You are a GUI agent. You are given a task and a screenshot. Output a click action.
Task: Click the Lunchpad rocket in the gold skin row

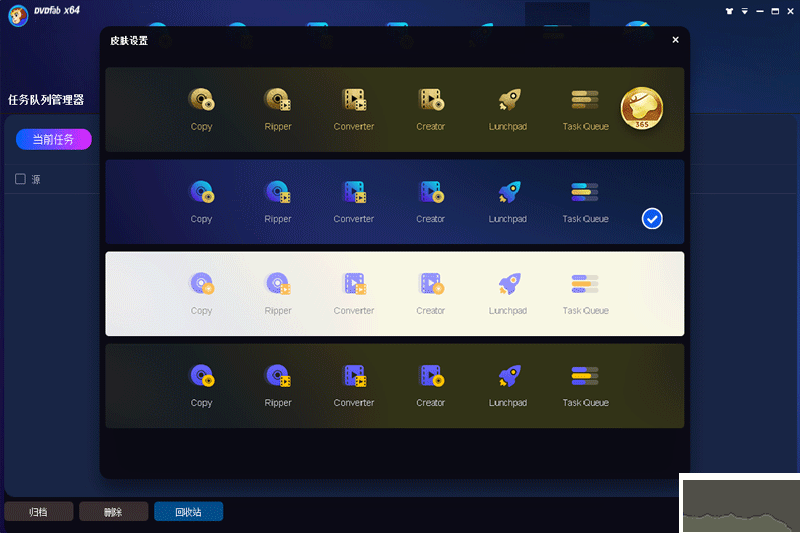(509, 99)
